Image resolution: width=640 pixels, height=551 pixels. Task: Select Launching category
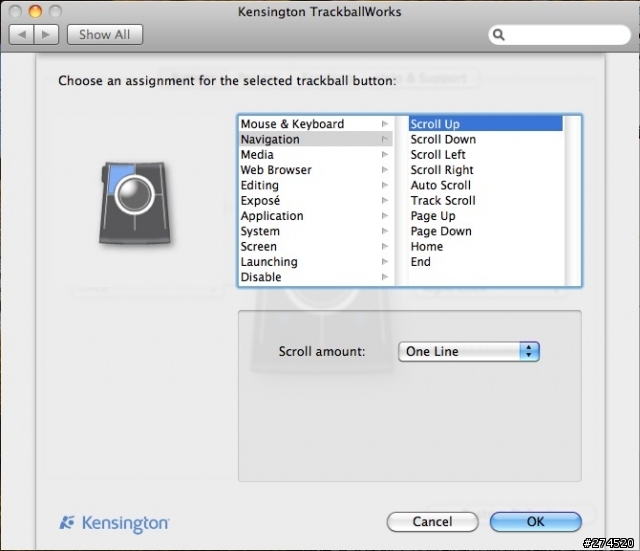315,262
